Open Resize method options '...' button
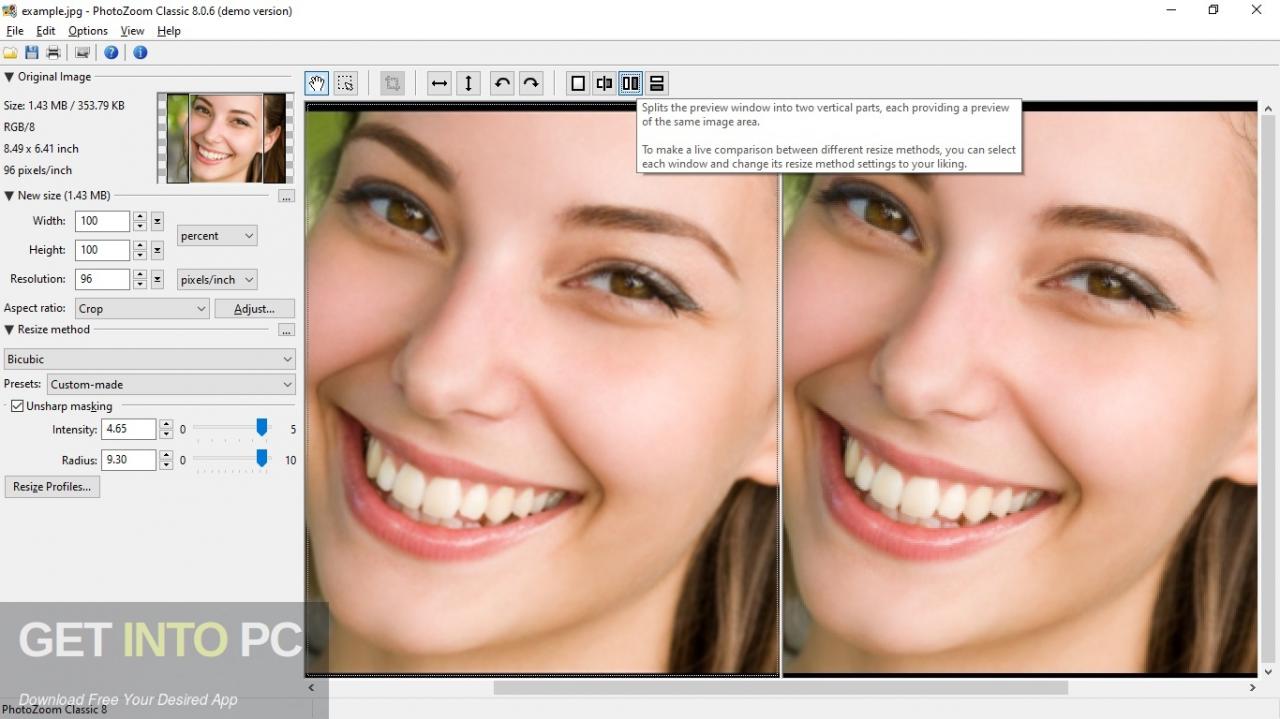The height and width of the screenshot is (719, 1280). coord(286,330)
